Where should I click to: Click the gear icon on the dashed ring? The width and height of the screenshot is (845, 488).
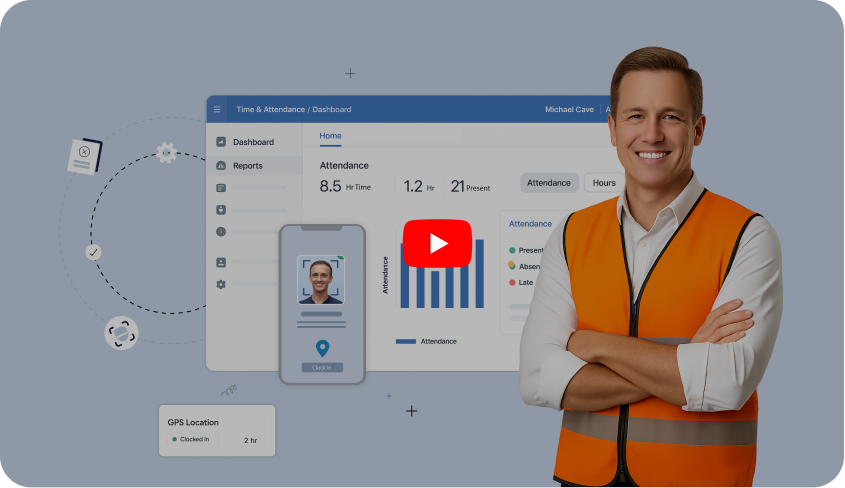(x=167, y=153)
